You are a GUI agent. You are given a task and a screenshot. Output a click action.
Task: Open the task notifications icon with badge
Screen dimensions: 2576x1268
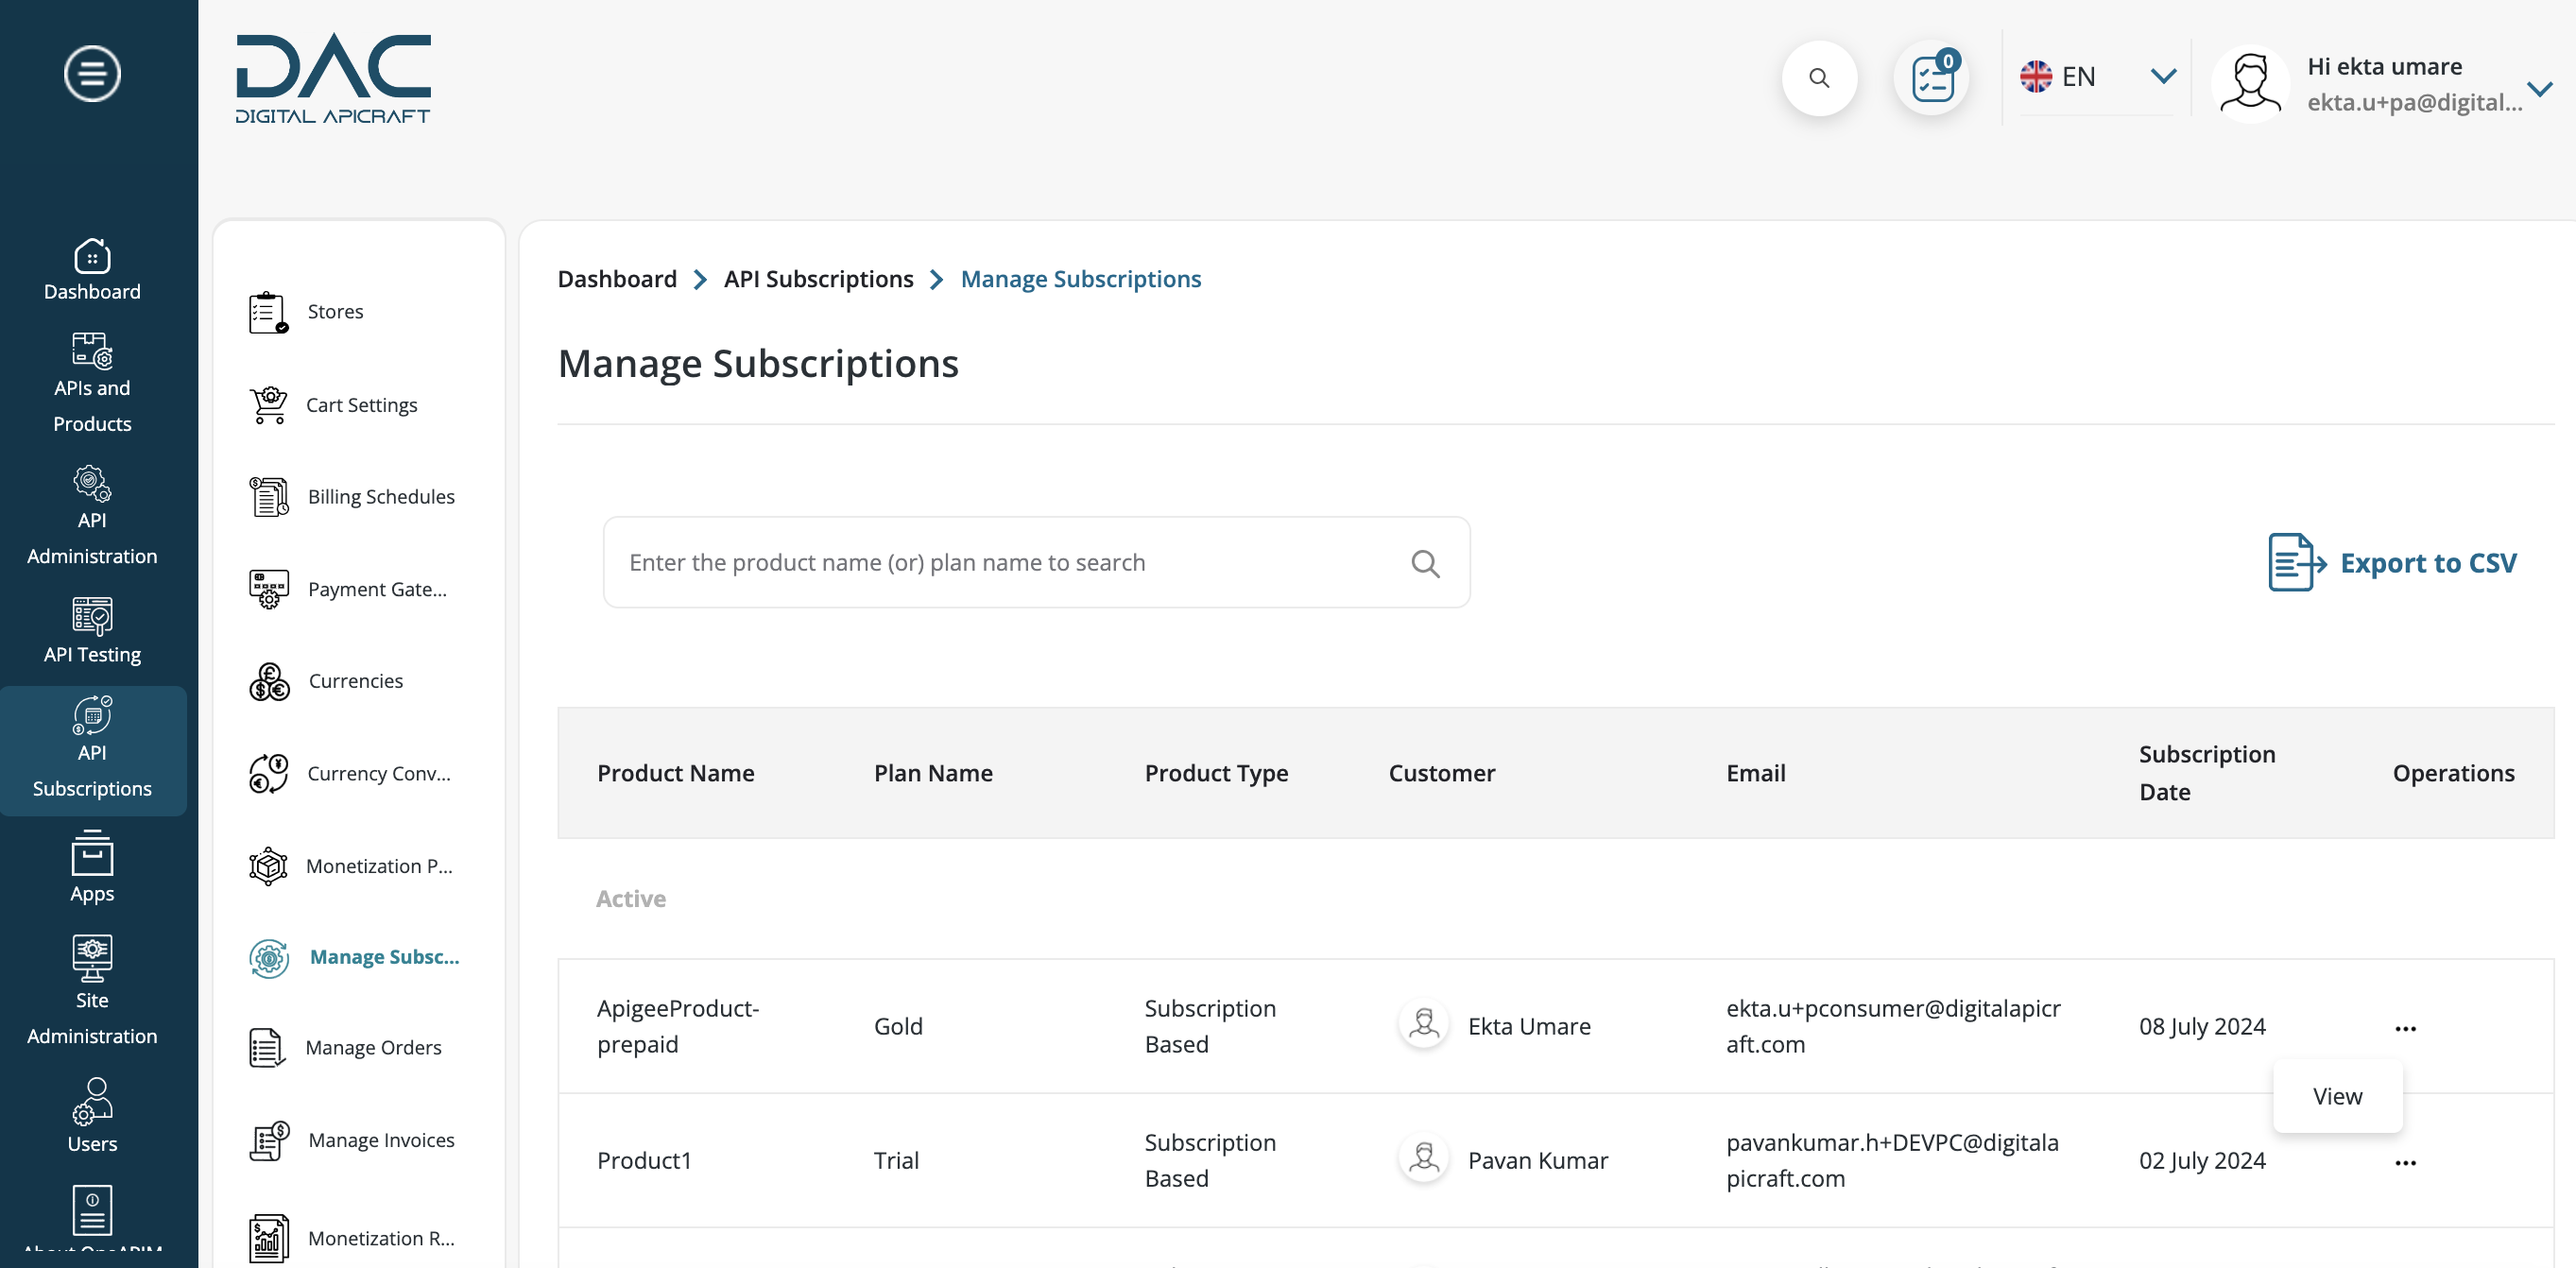click(x=1933, y=78)
